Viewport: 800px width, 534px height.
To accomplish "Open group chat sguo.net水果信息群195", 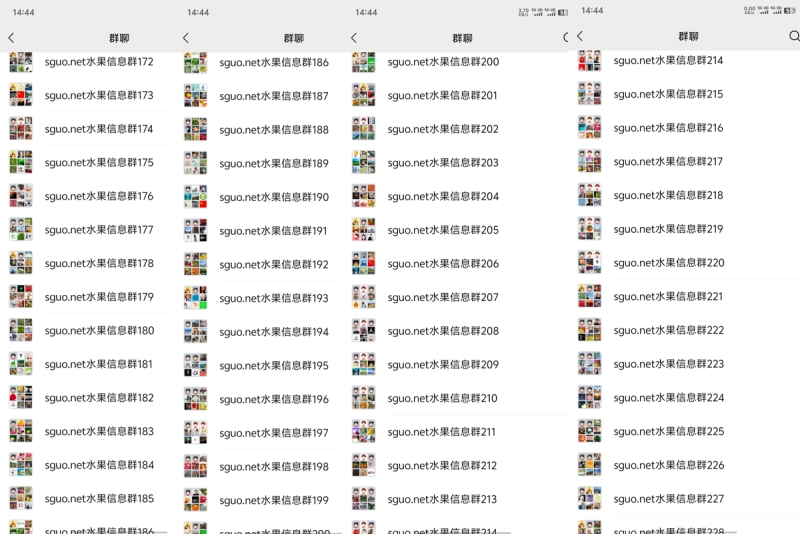I will point(262,365).
